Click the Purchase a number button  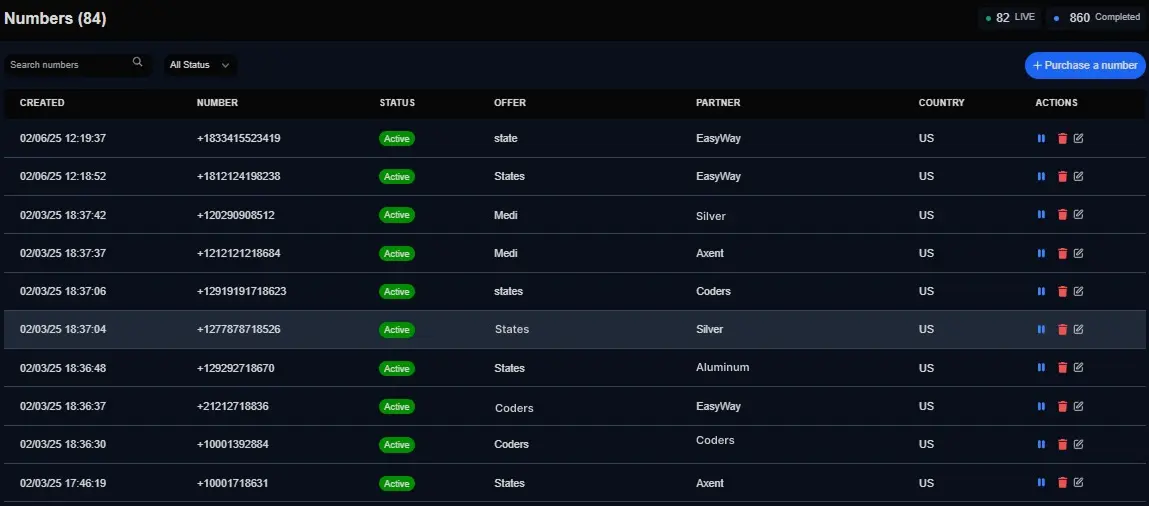click(x=1085, y=65)
